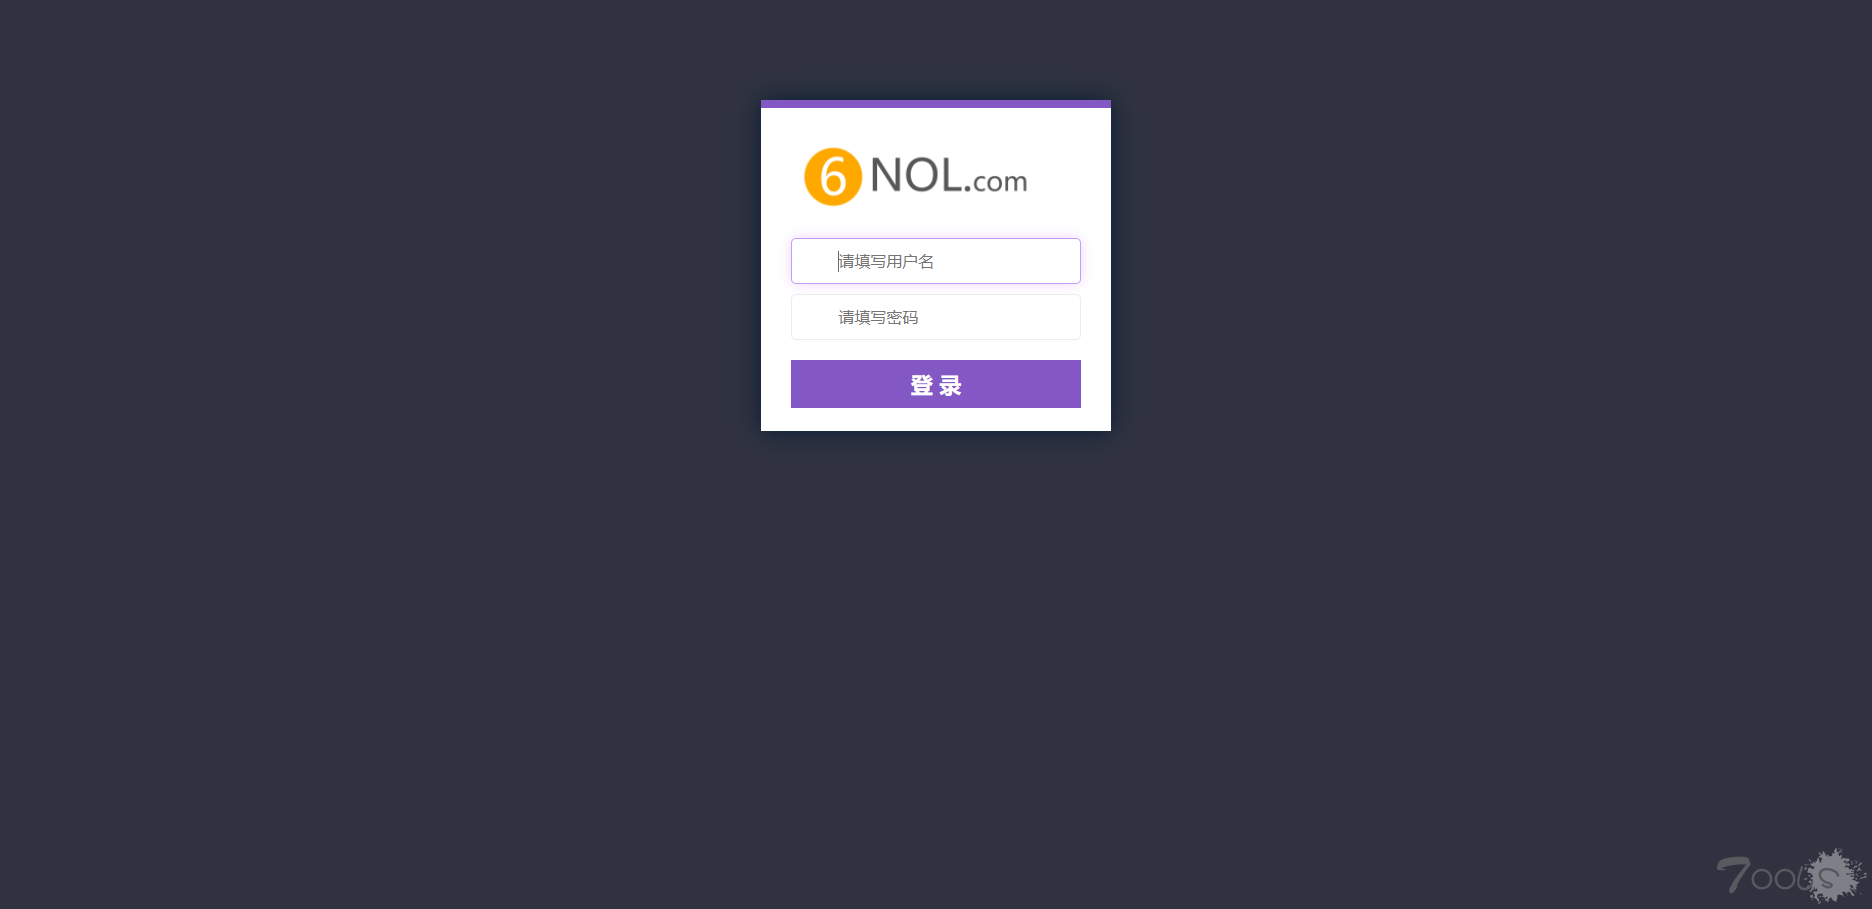The image size is (1872, 909).
Task: Click the left edge of the 登录 button
Action: (x=800, y=384)
